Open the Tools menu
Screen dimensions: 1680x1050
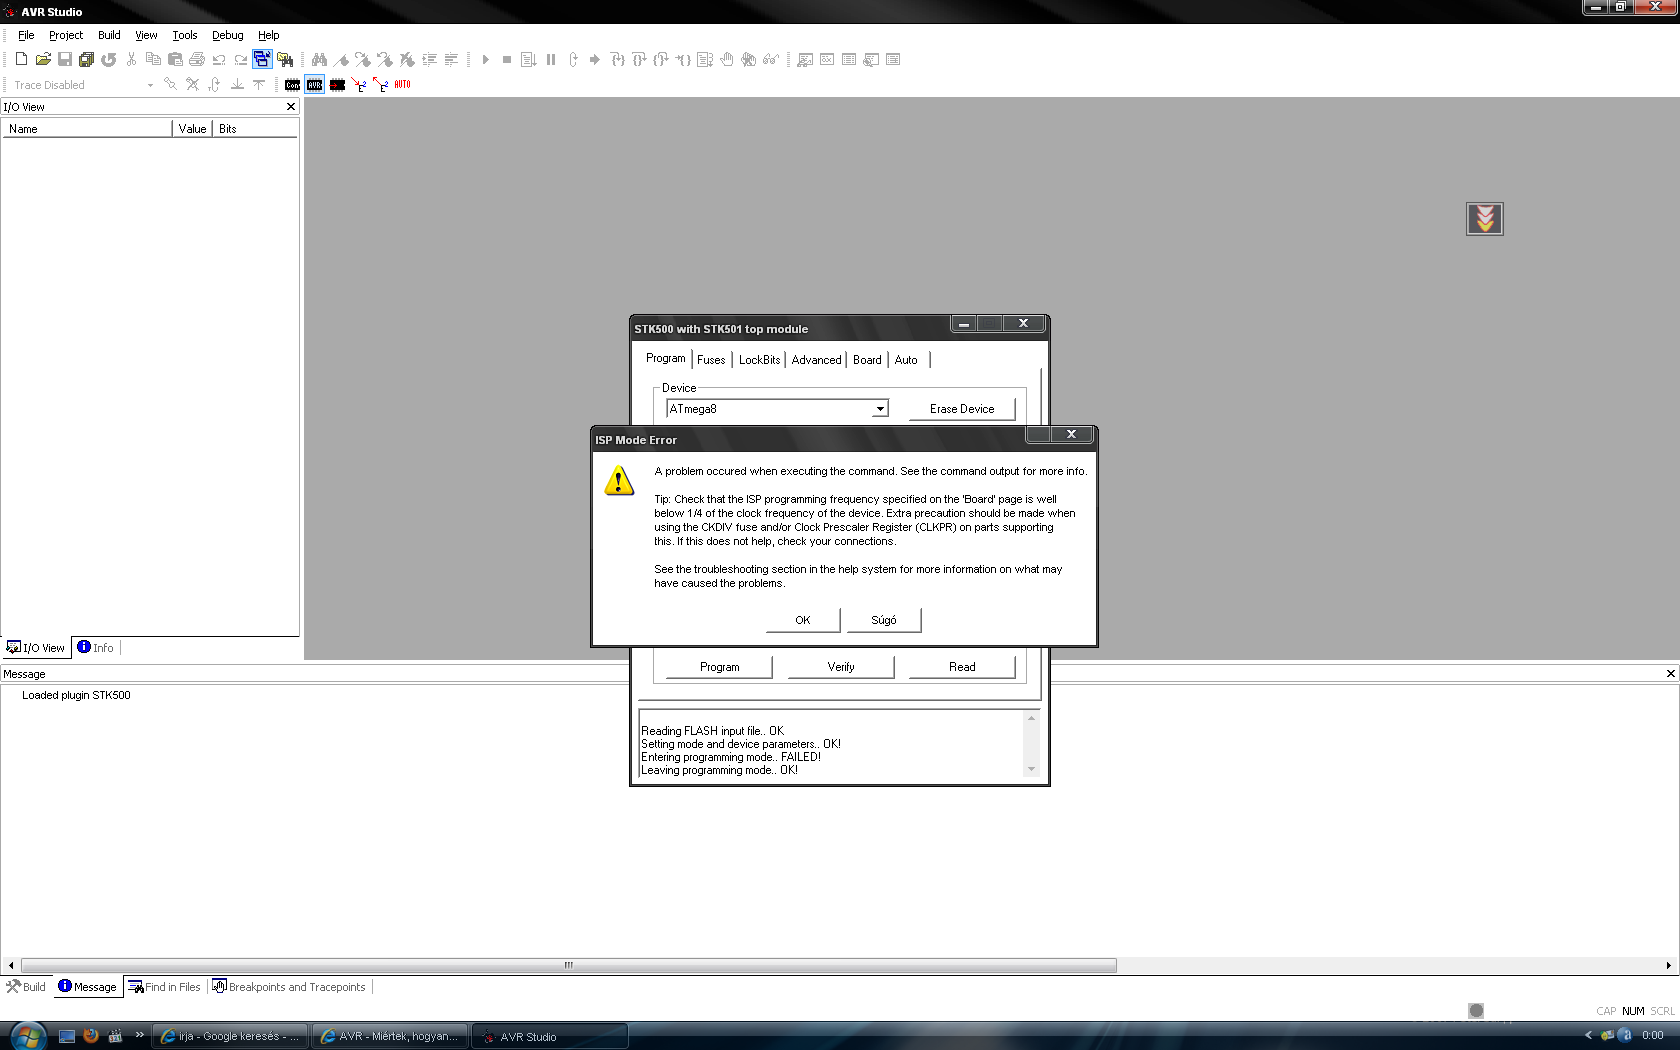185,35
